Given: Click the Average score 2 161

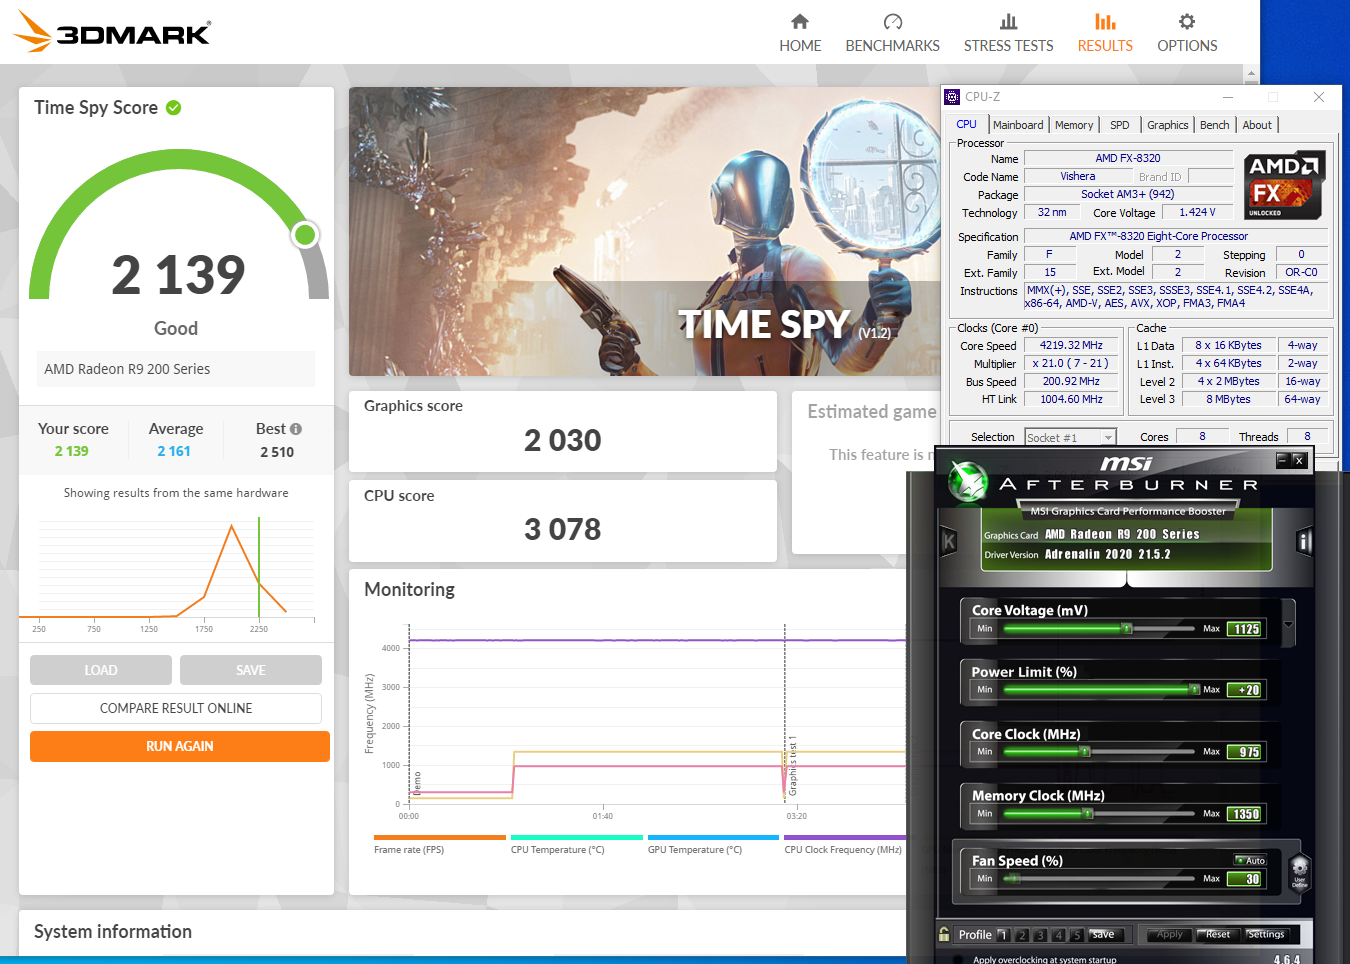Looking at the screenshot, I should point(174,451).
